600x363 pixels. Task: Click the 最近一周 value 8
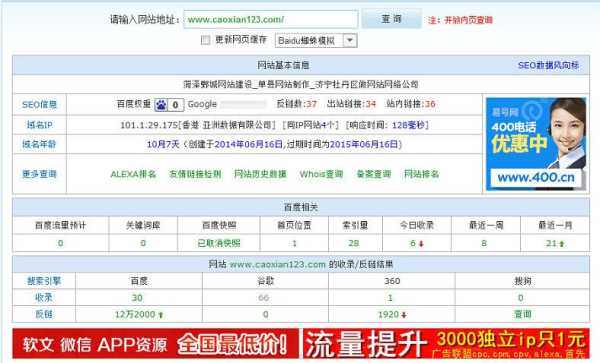(x=484, y=243)
